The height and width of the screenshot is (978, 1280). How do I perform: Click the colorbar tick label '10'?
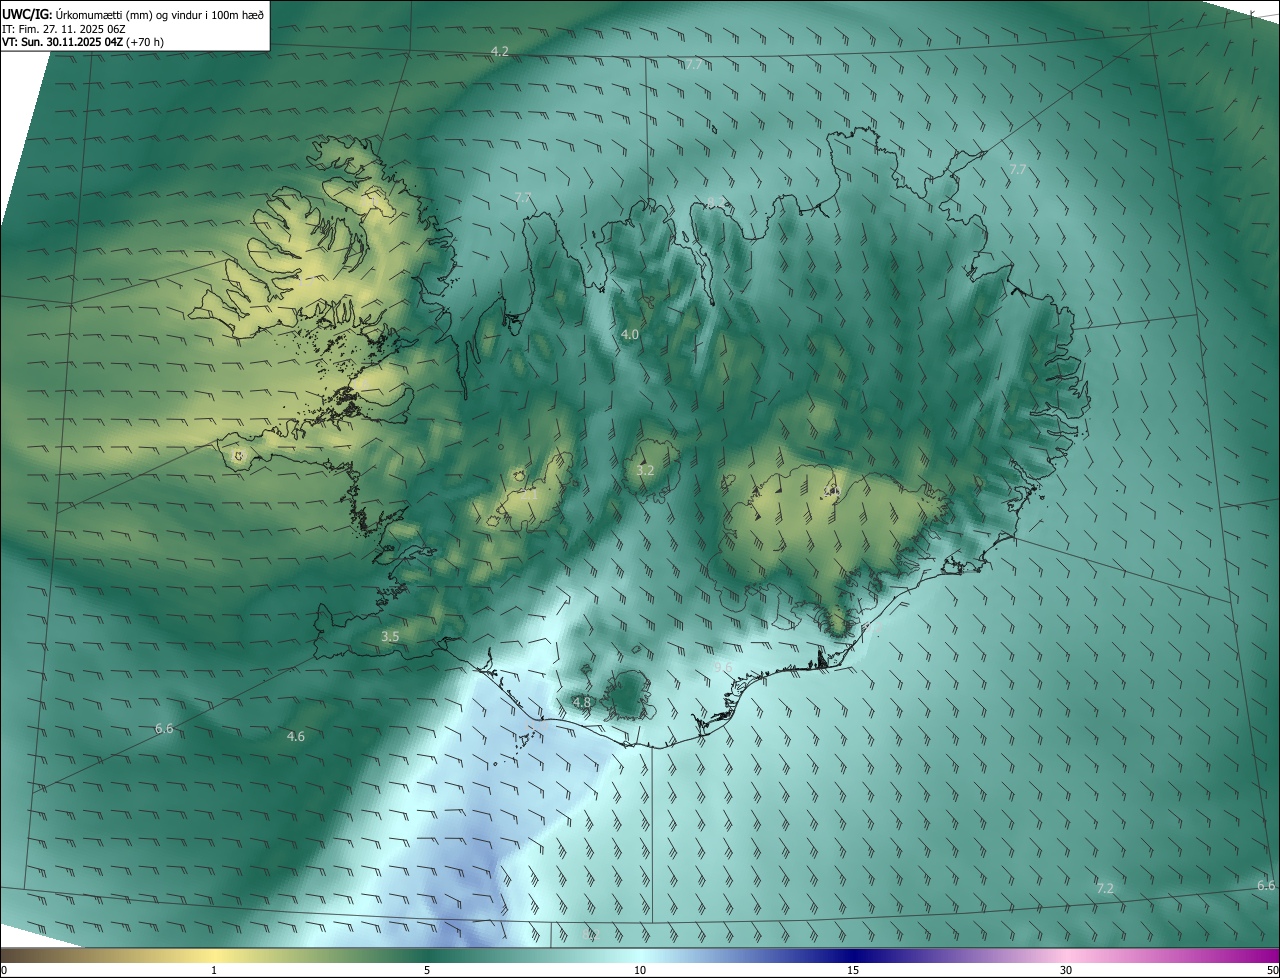(640, 970)
